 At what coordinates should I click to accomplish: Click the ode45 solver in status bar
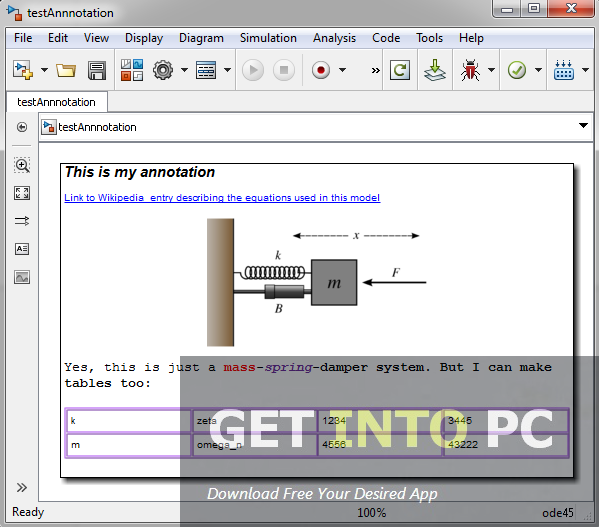pyautogui.click(x=558, y=512)
